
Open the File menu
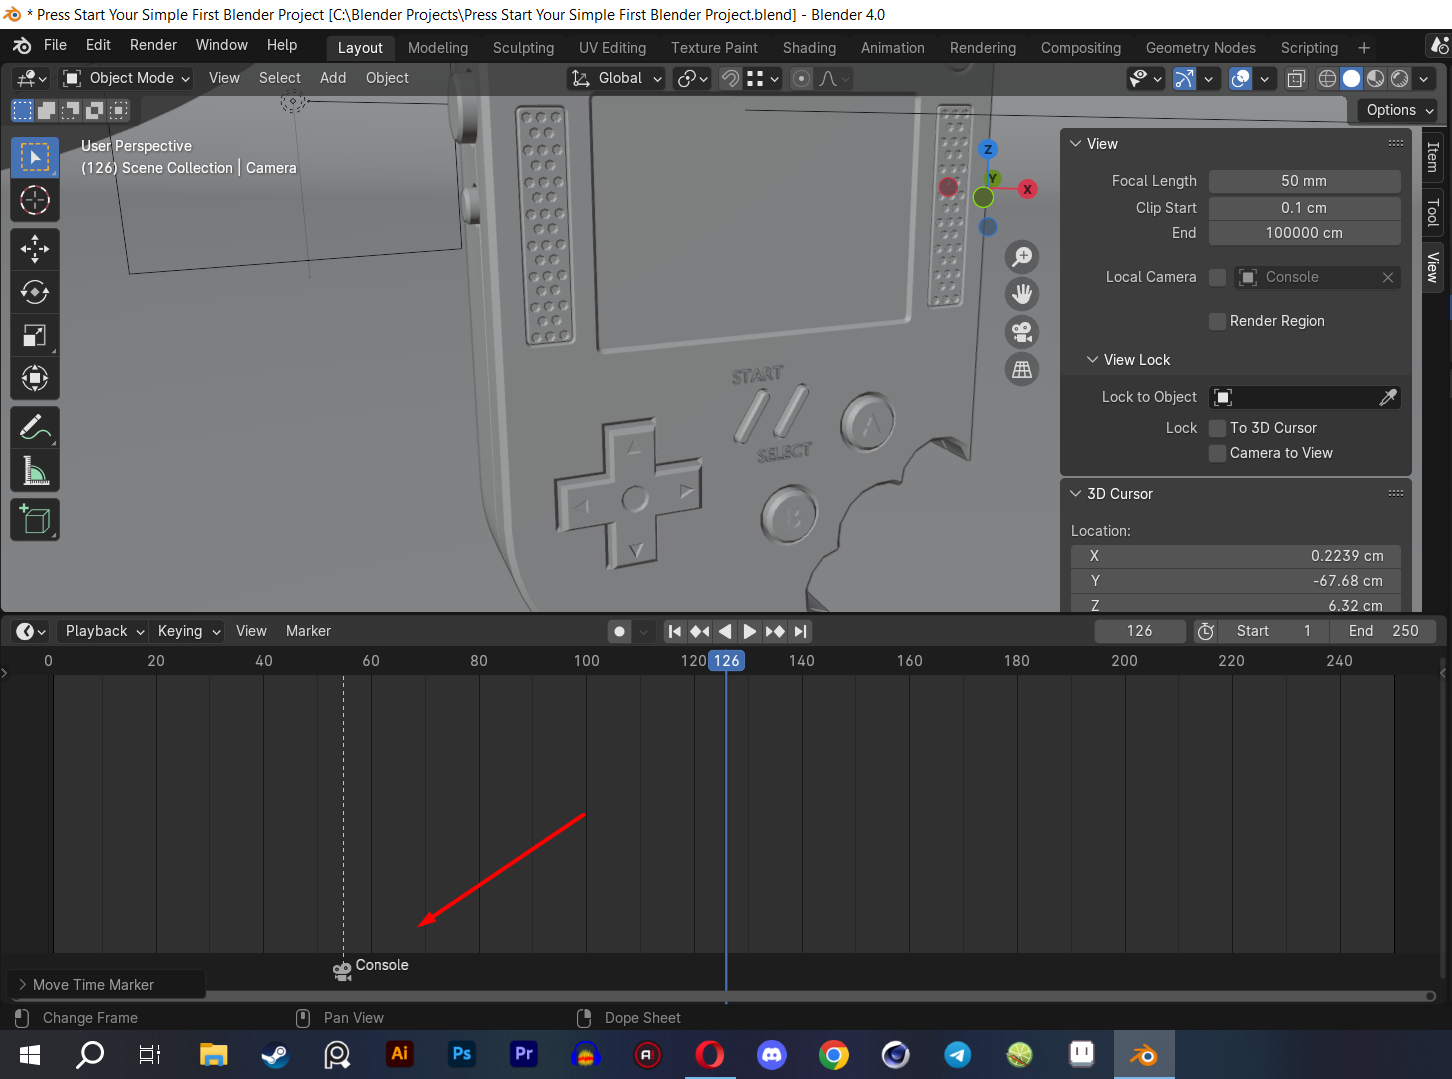[56, 45]
